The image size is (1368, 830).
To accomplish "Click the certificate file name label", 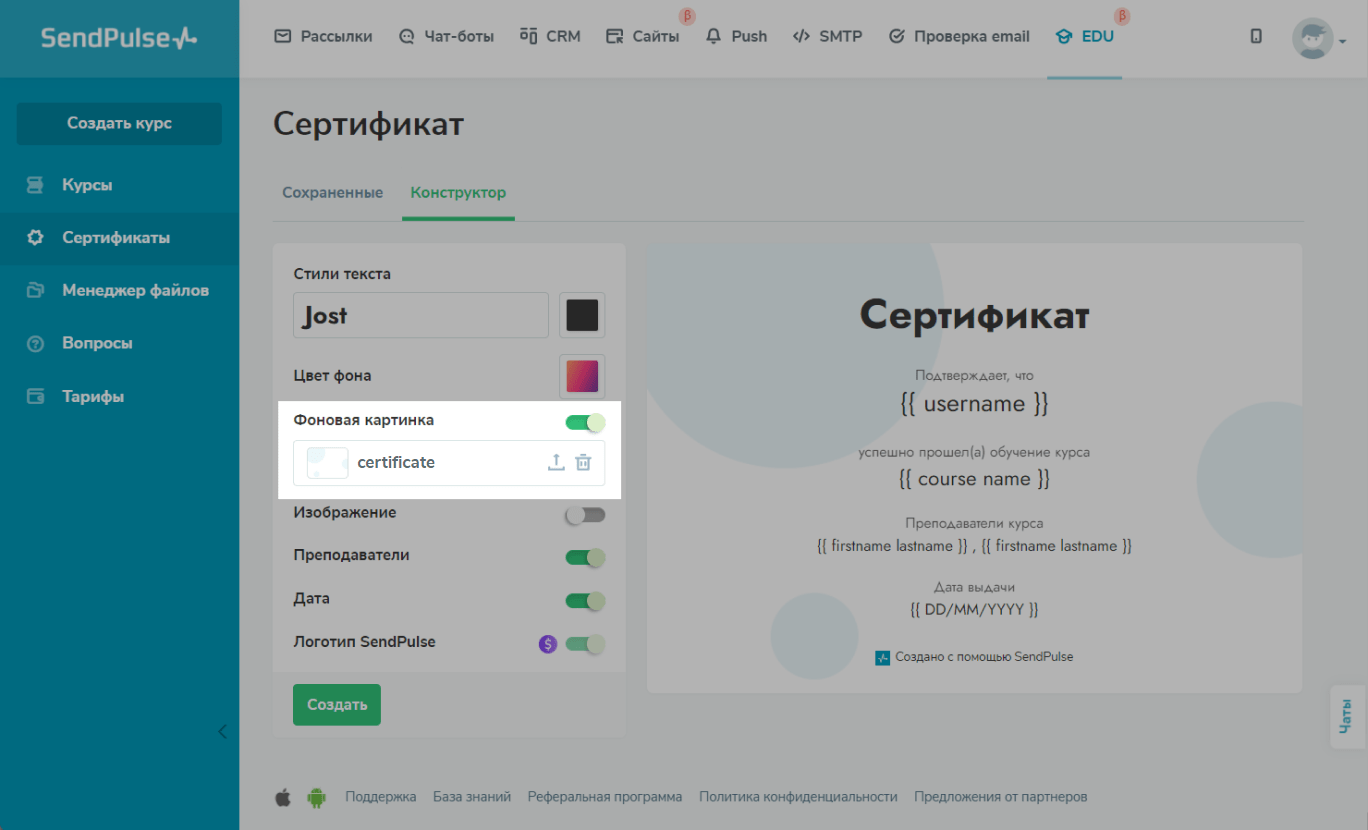I will coord(396,462).
